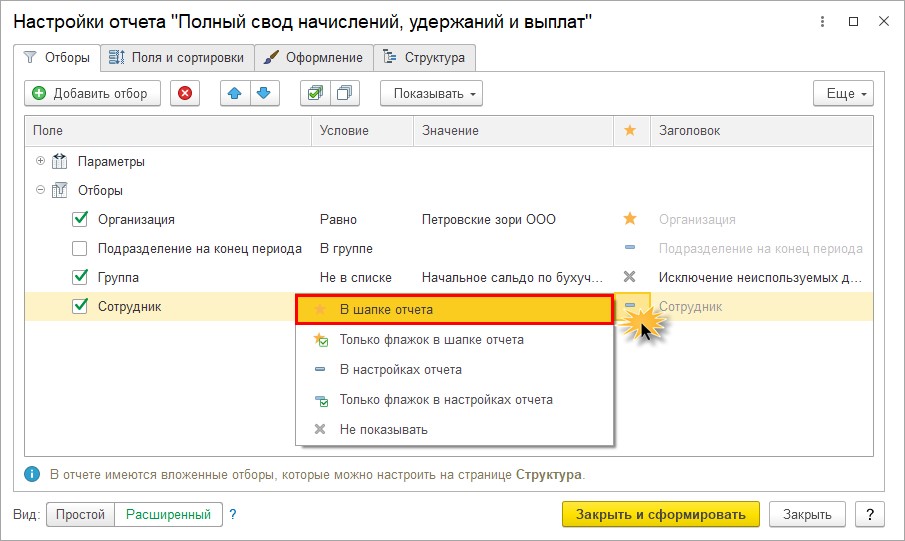Expand the Параметры tree node
905x541 pixels.
pyautogui.click(x=40, y=161)
